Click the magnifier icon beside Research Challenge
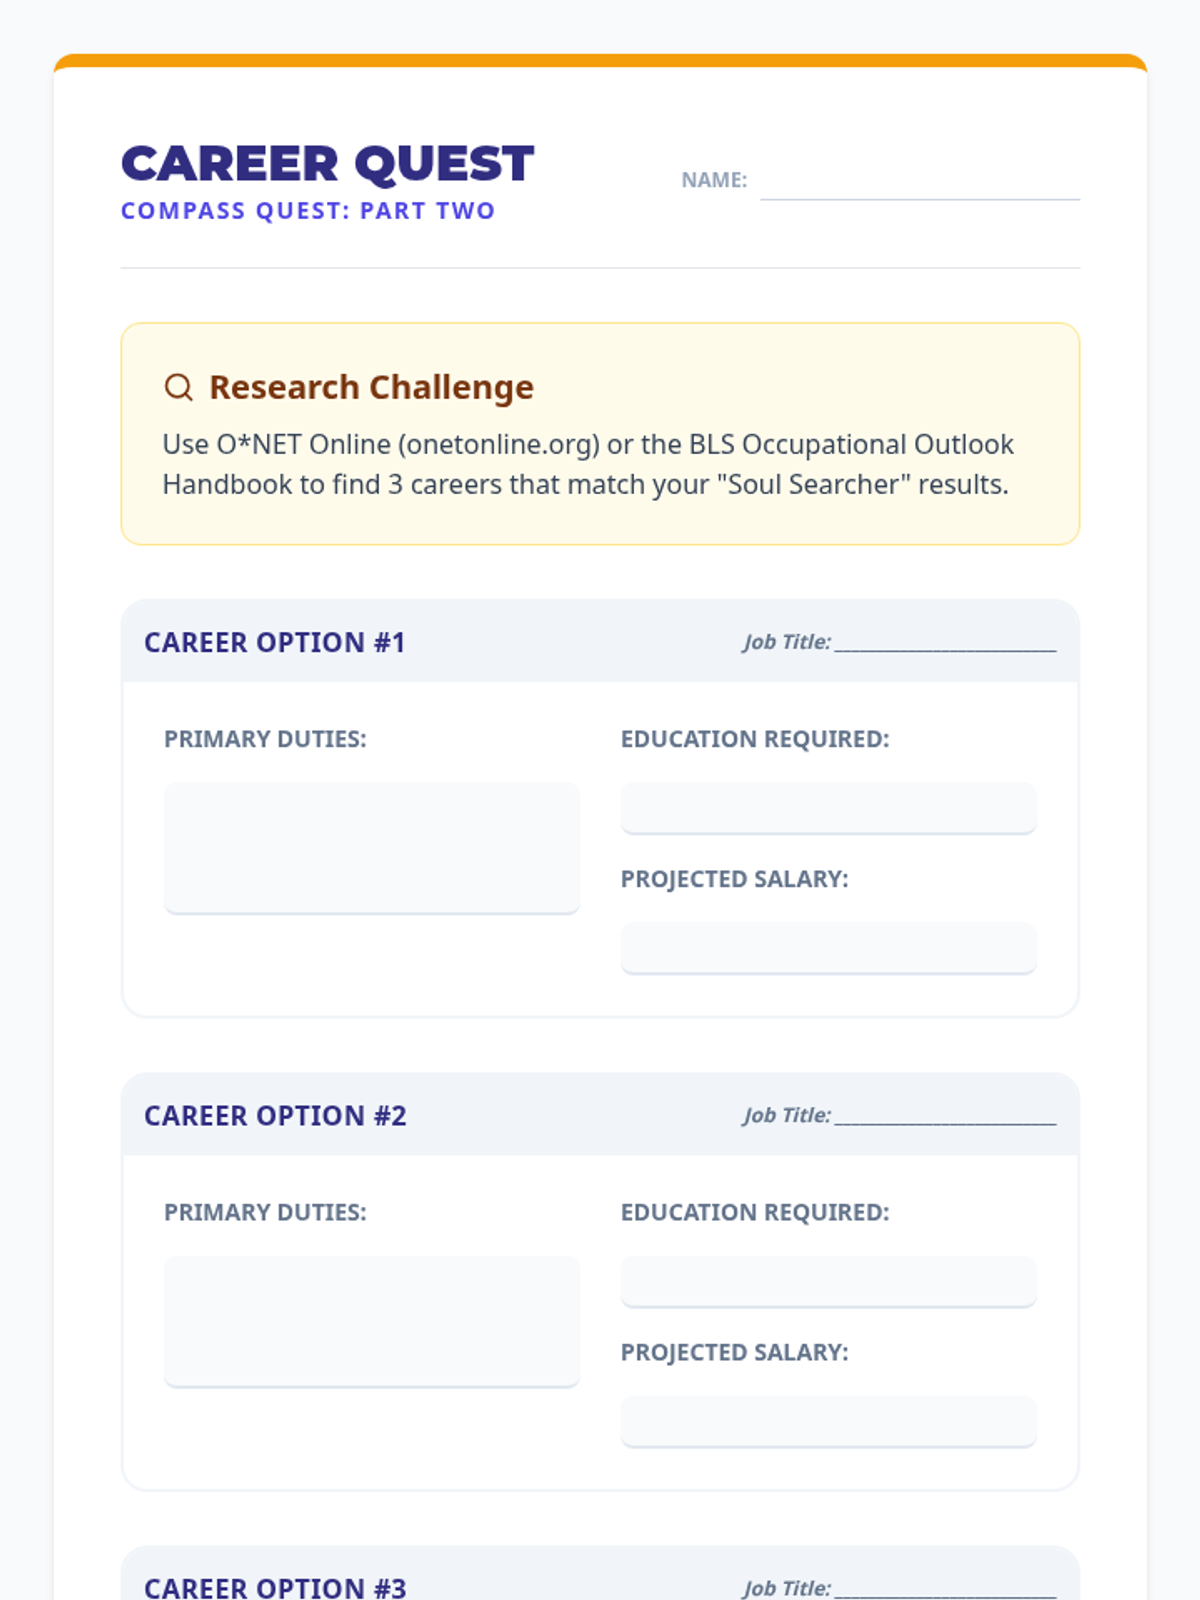 pos(178,387)
